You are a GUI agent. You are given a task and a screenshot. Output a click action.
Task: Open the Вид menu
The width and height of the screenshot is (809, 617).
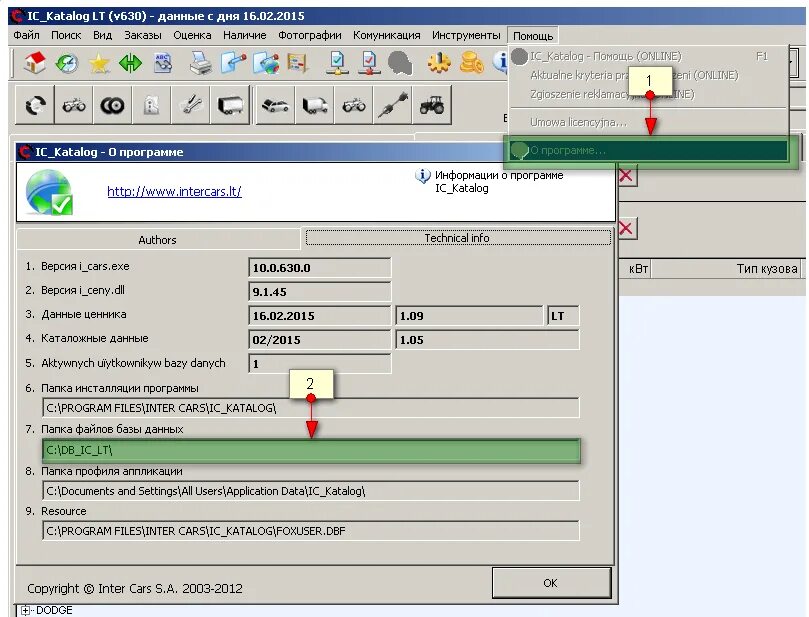[x=102, y=35]
